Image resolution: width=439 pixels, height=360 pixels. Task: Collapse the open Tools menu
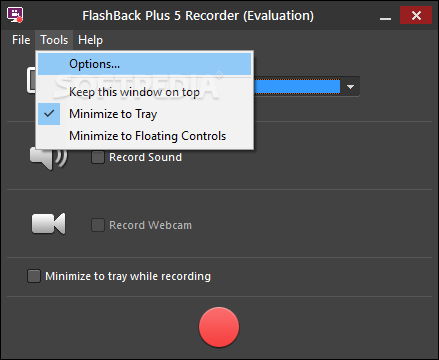54,40
